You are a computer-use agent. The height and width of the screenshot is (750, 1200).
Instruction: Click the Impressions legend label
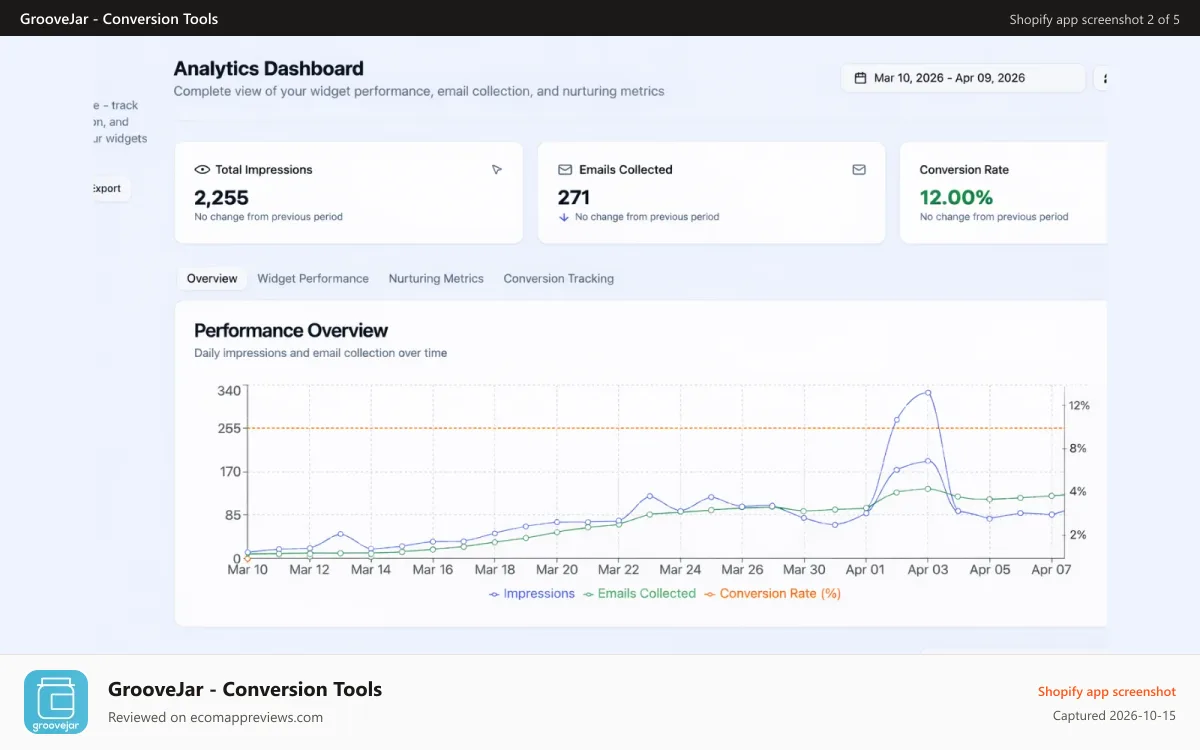point(539,594)
